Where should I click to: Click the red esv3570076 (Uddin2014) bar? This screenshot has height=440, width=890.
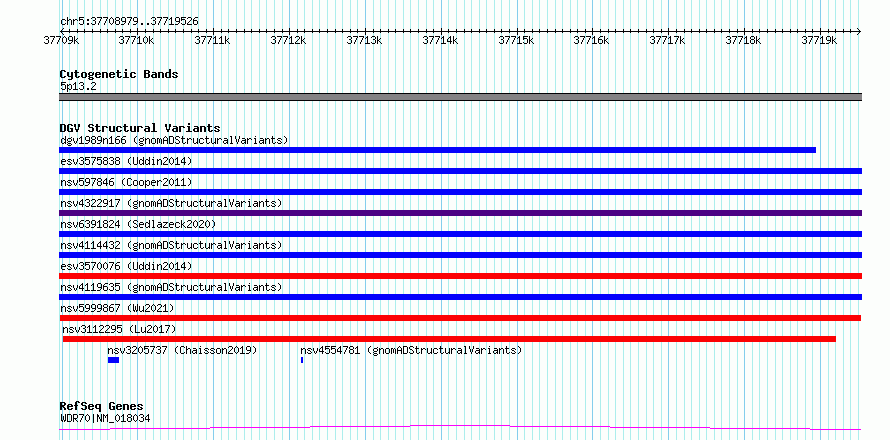[x=460, y=276]
